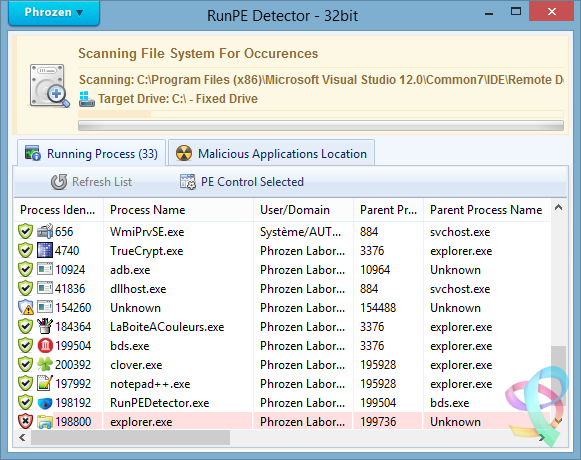Click the Refresh List circular arrow icon
Viewport: 581px width, 460px height.
click(59, 182)
